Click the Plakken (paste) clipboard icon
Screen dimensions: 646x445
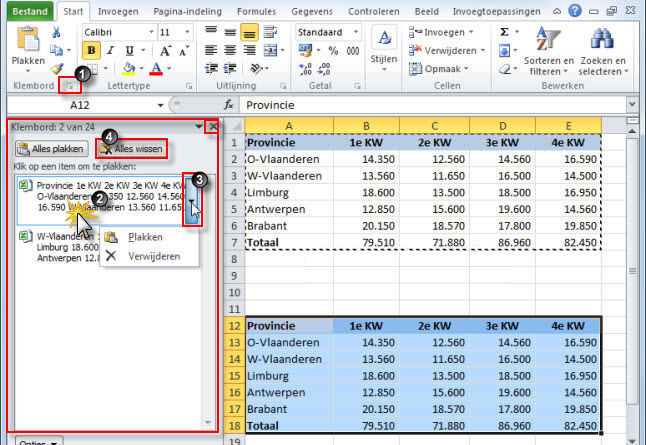28,40
